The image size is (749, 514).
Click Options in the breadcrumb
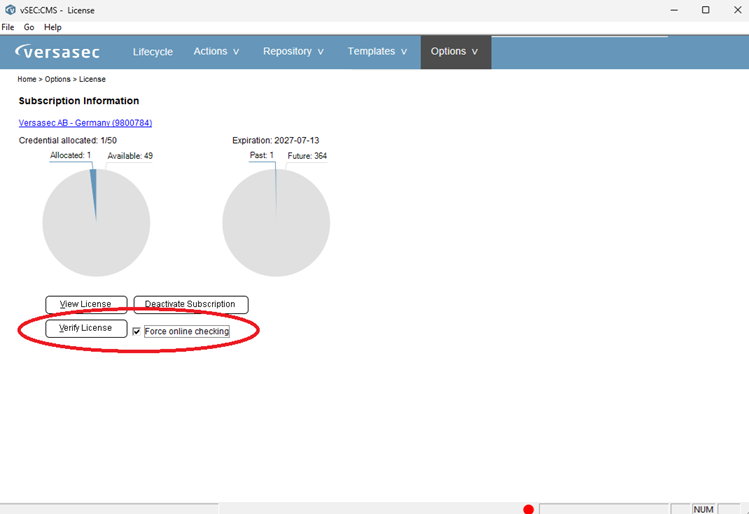(57, 79)
